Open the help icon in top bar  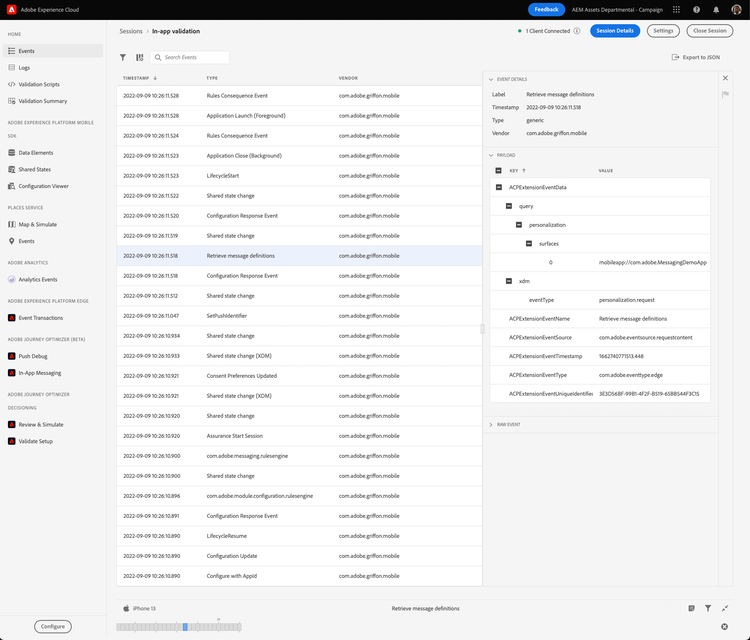696,10
